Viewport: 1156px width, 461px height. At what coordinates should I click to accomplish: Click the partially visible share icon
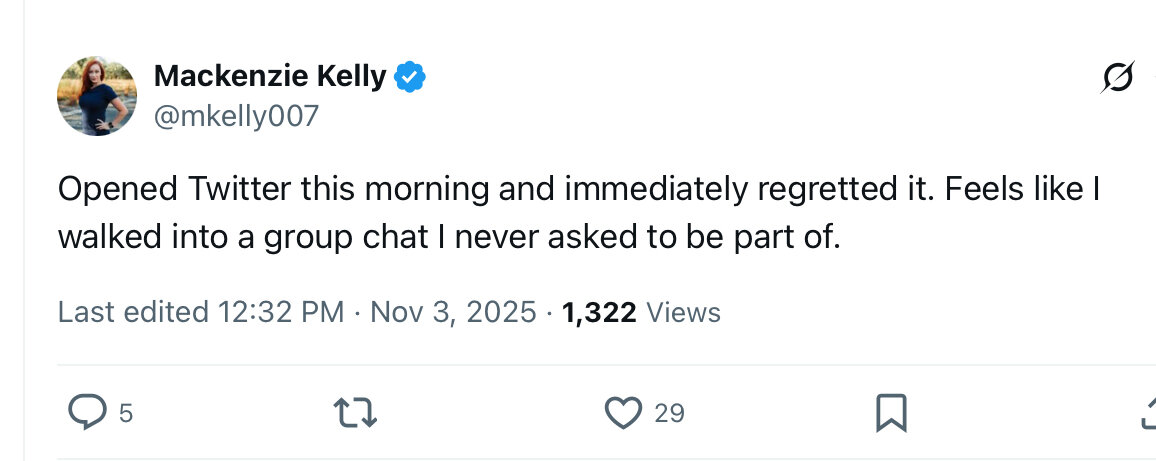coord(1148,412)
